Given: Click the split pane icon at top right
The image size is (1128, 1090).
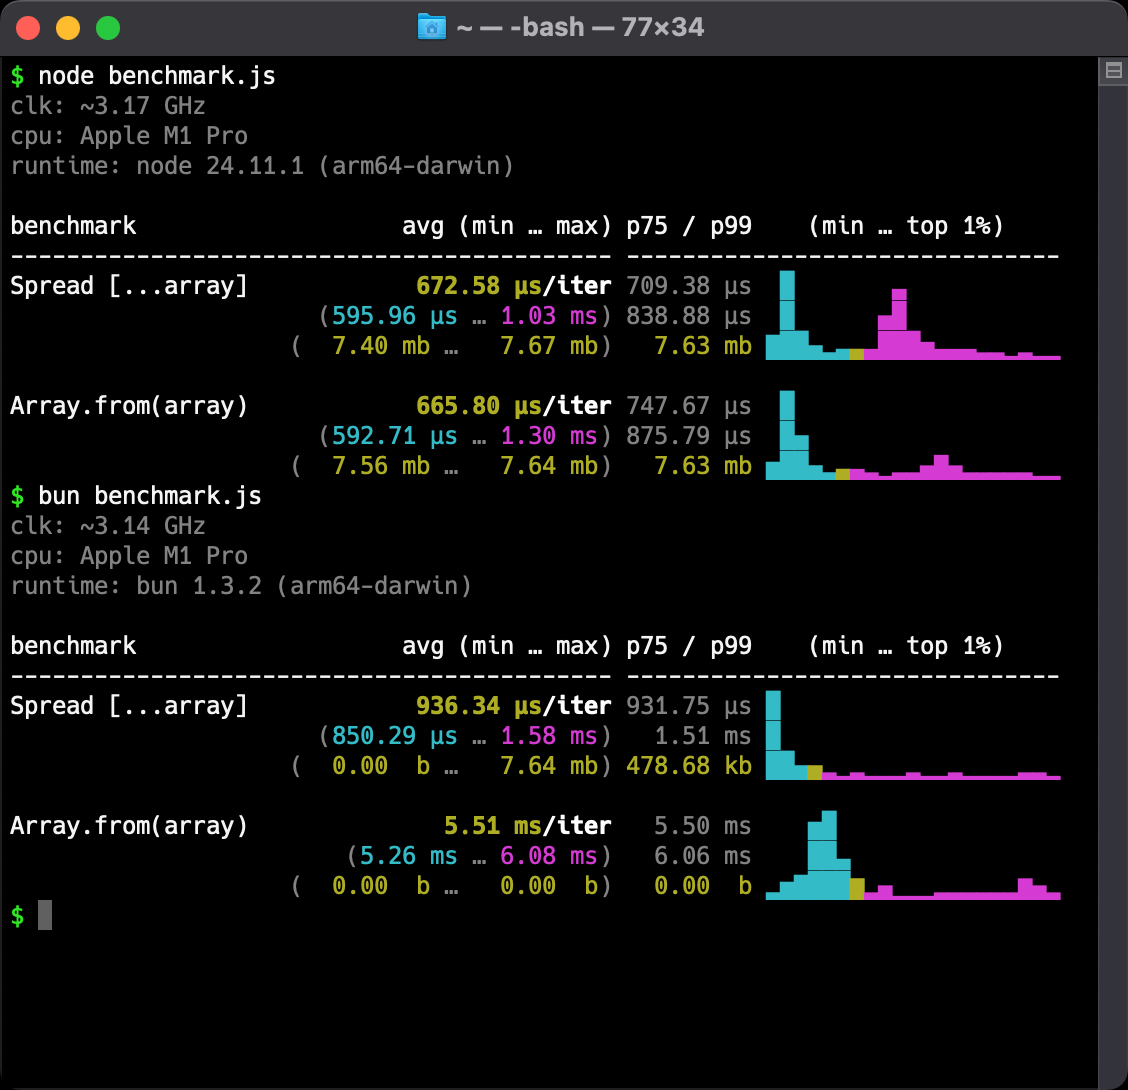Looking at the screenshot, I should click(1112, 71).
